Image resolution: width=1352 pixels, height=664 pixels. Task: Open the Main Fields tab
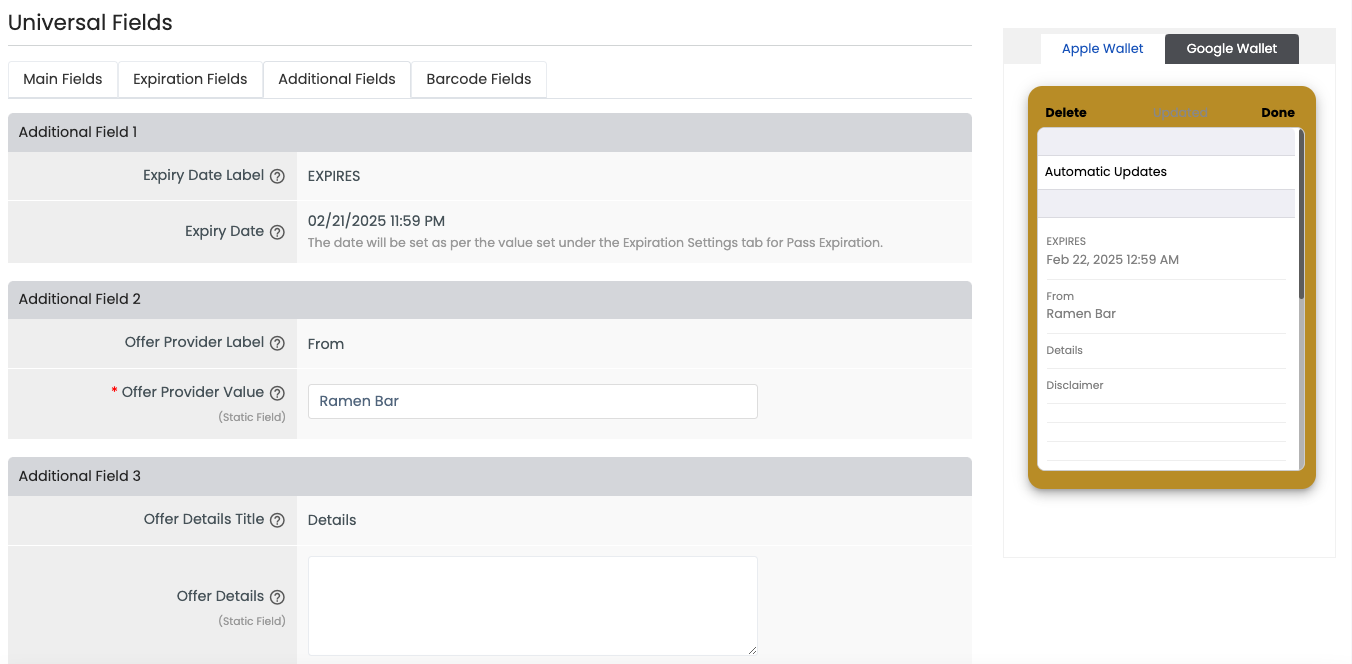pyautogui.click(x=63, y=79)
